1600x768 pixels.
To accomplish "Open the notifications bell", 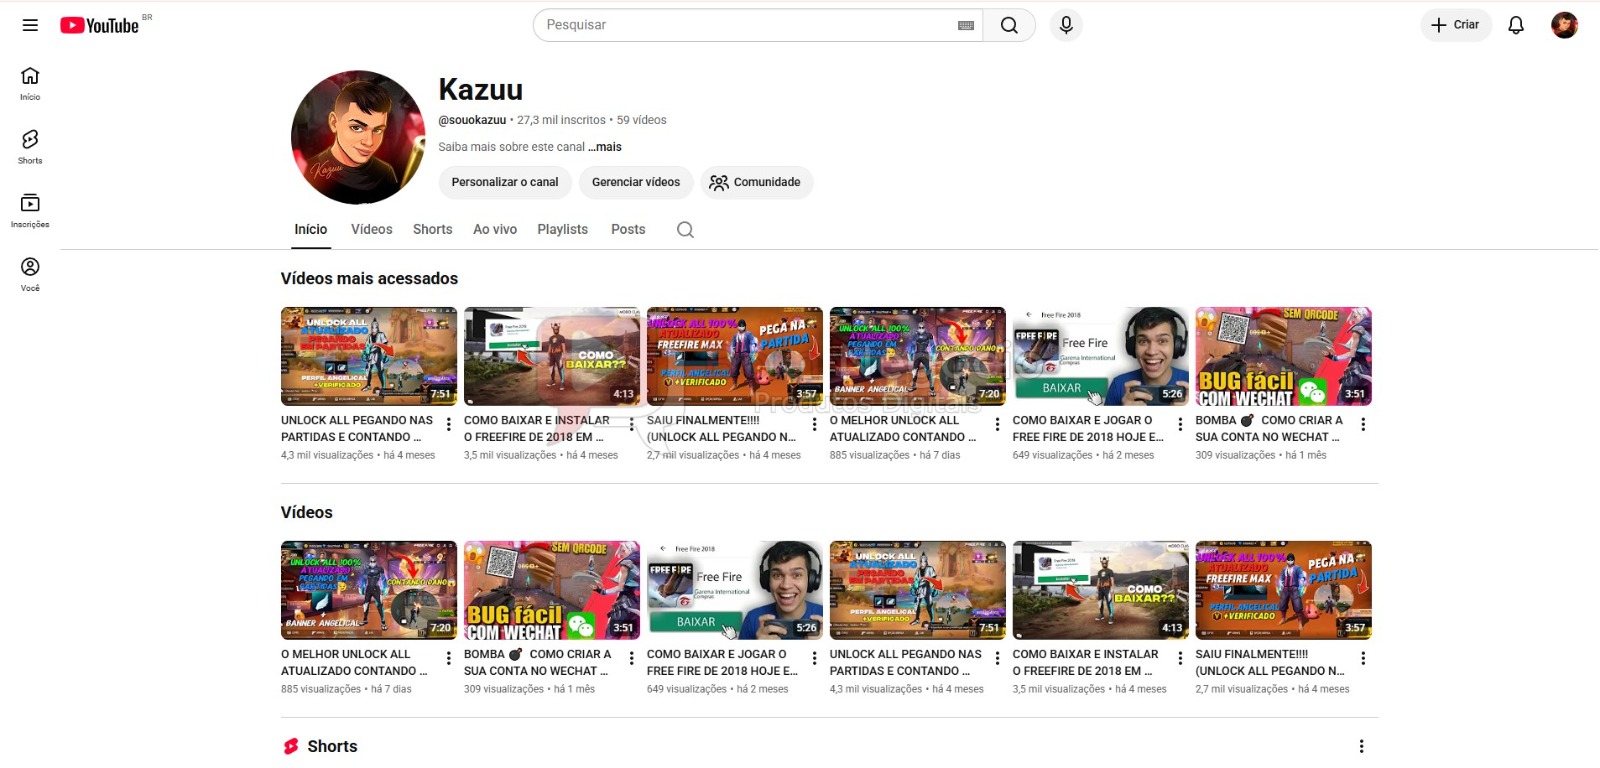I will (1516, 25).
